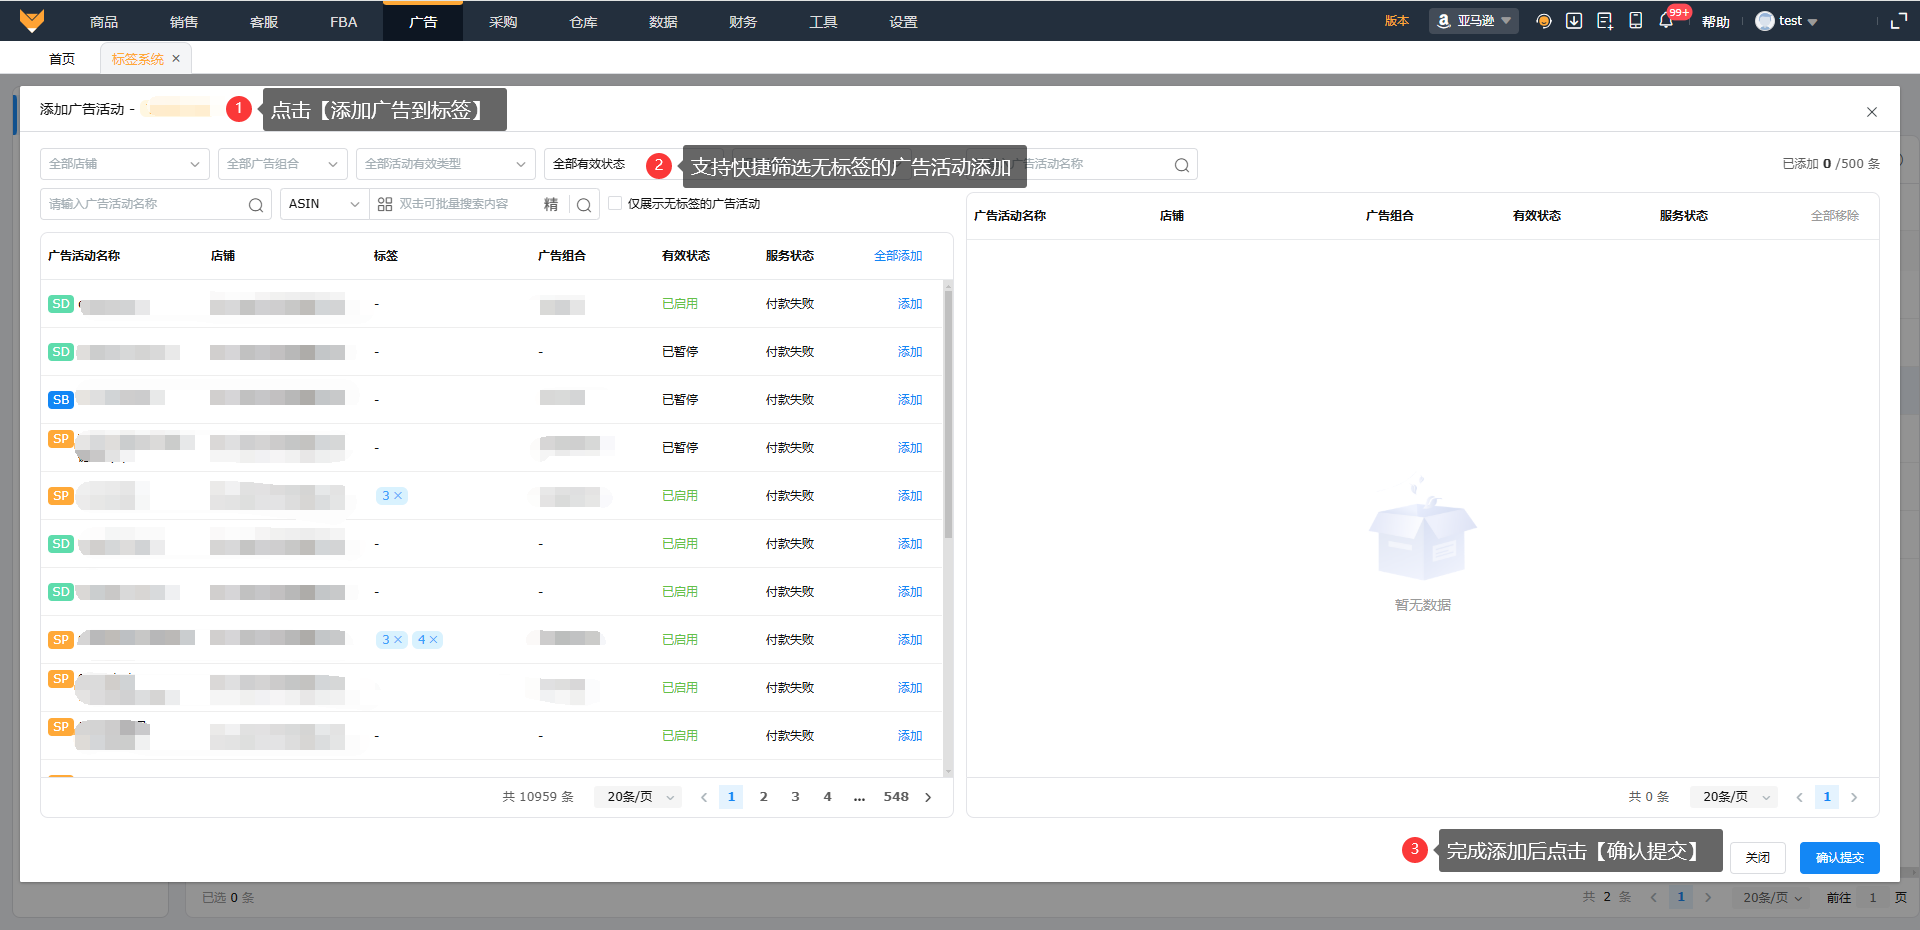This screenshot has width=1920, height=930.
Task: Open 20条/页 page size in left list
Action: [x=640, y=797]
